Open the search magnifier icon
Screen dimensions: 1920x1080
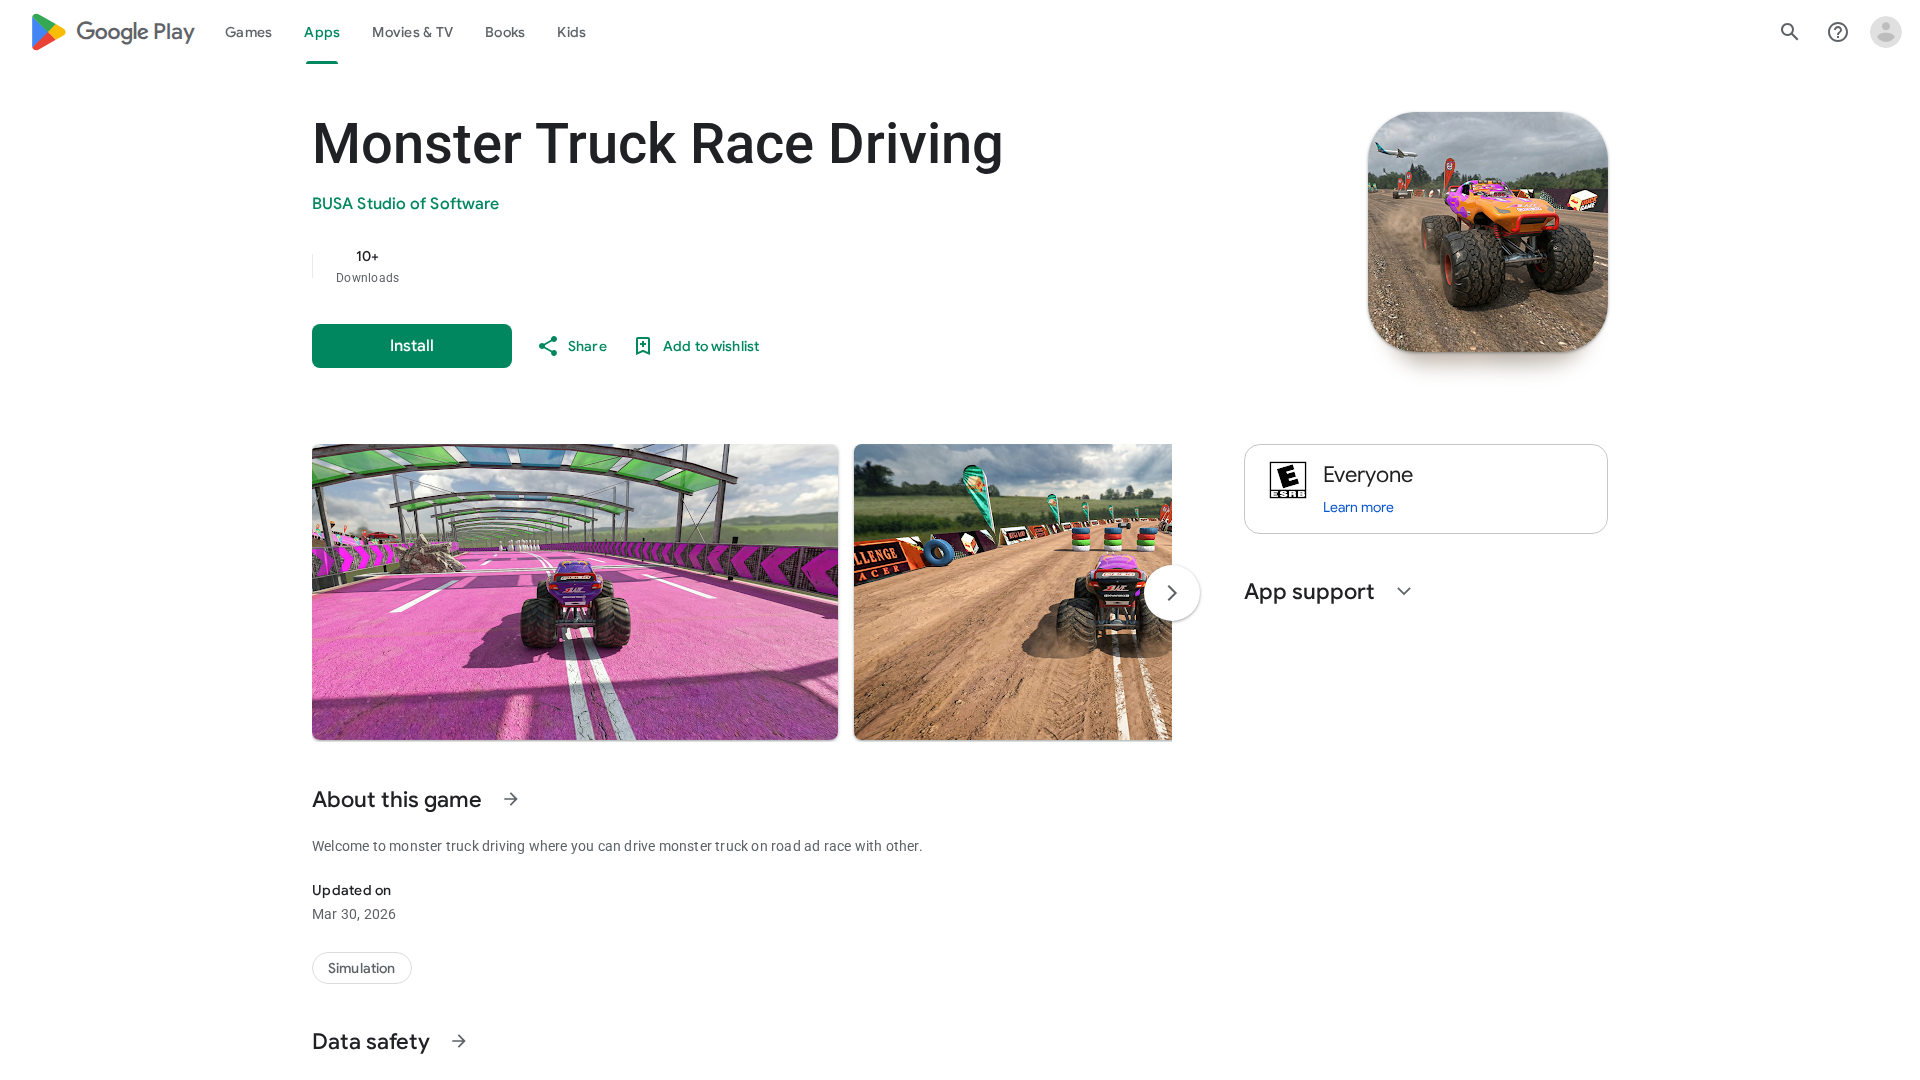point(1790,32)
